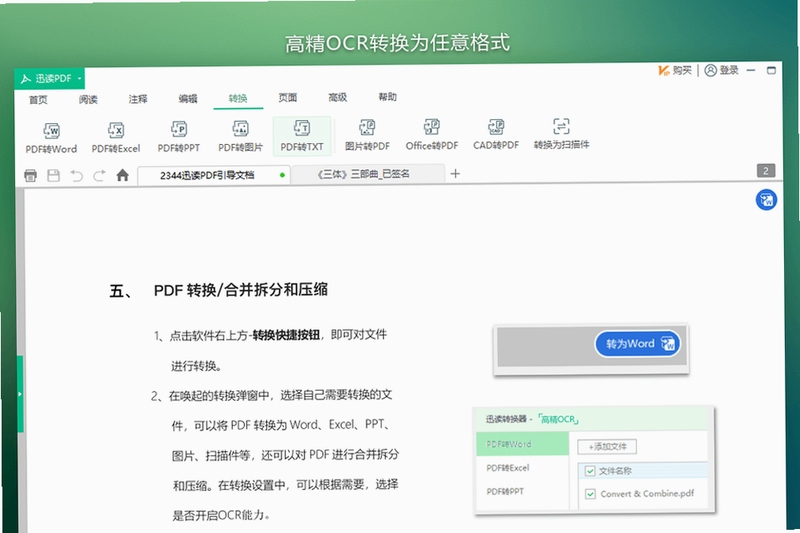Open the 图片转PDF tool
Screen dimensions: 800x533
(x=367, y=135)
